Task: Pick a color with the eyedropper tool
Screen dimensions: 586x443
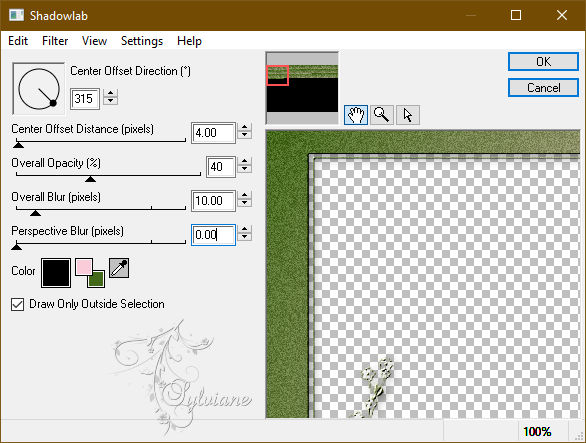Action: (119, 268)
